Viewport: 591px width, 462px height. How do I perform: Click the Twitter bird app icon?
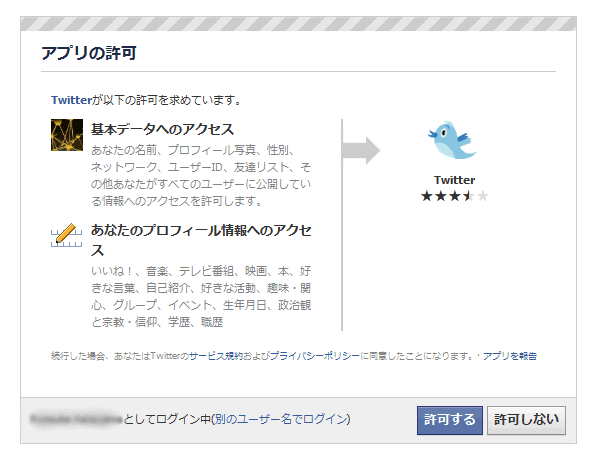tap(453, 140)
